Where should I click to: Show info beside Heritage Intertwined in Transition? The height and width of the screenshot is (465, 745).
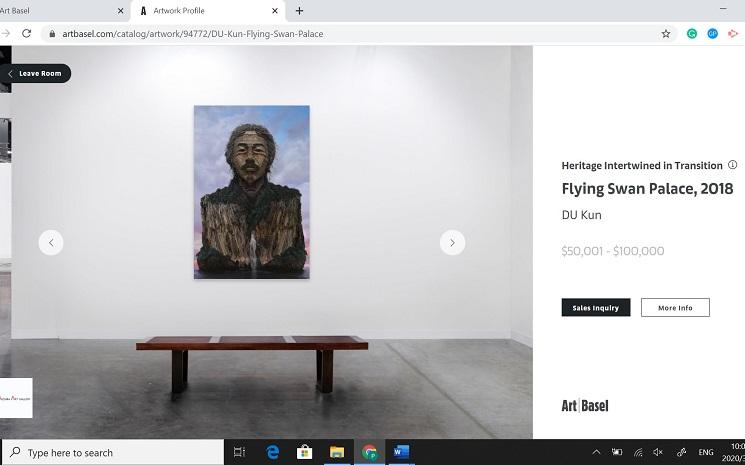pyautogui.click(x=733, y=165)
